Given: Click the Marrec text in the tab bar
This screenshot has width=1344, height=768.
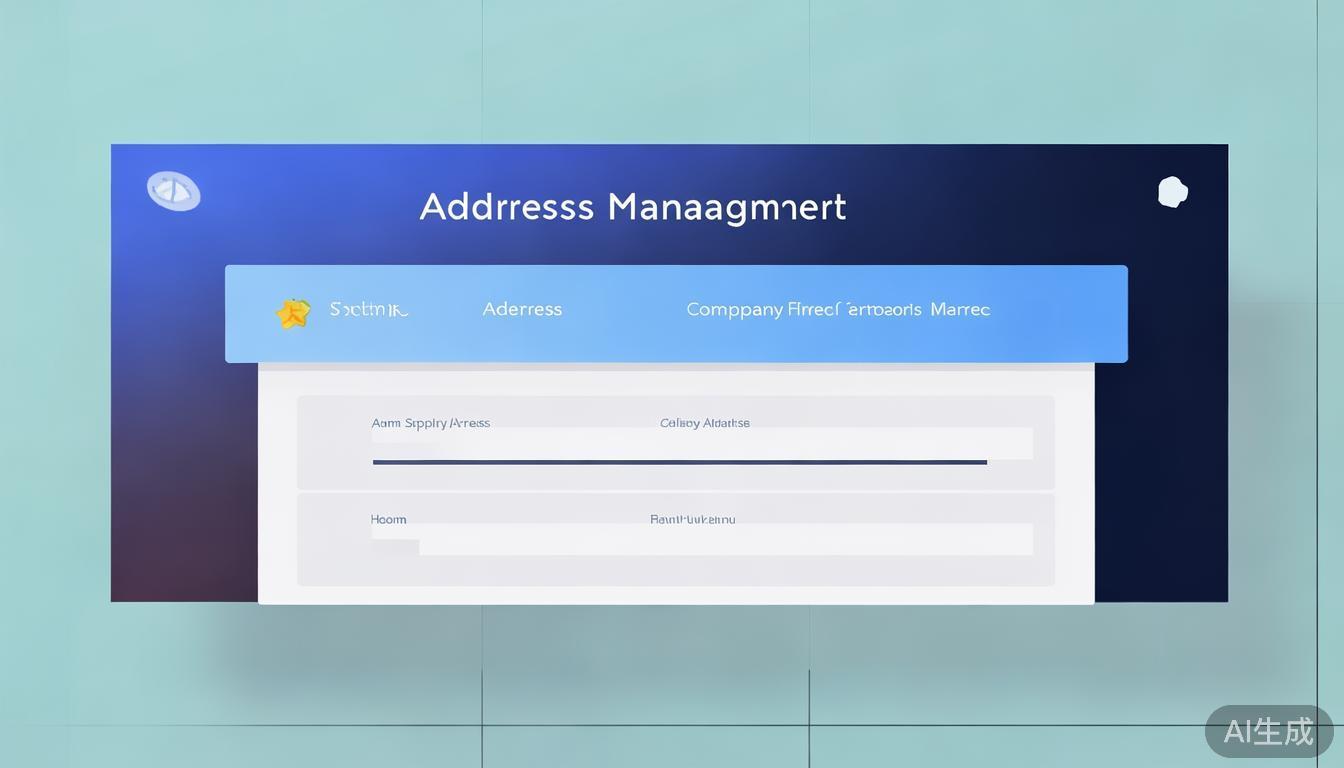Looking at the screenshot, I should coord(960,310).
